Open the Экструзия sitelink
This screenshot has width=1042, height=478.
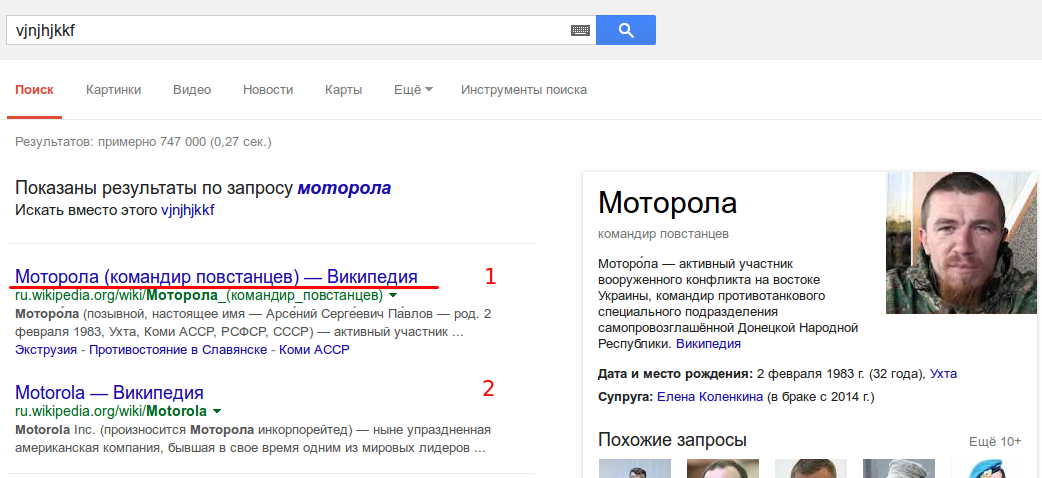[46, 349]
